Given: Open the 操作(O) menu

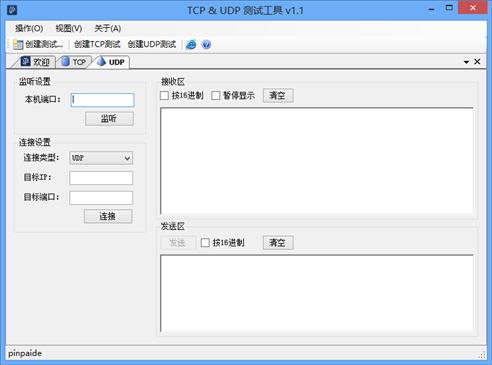Looking at the screenshot, I should pos(29,28).
